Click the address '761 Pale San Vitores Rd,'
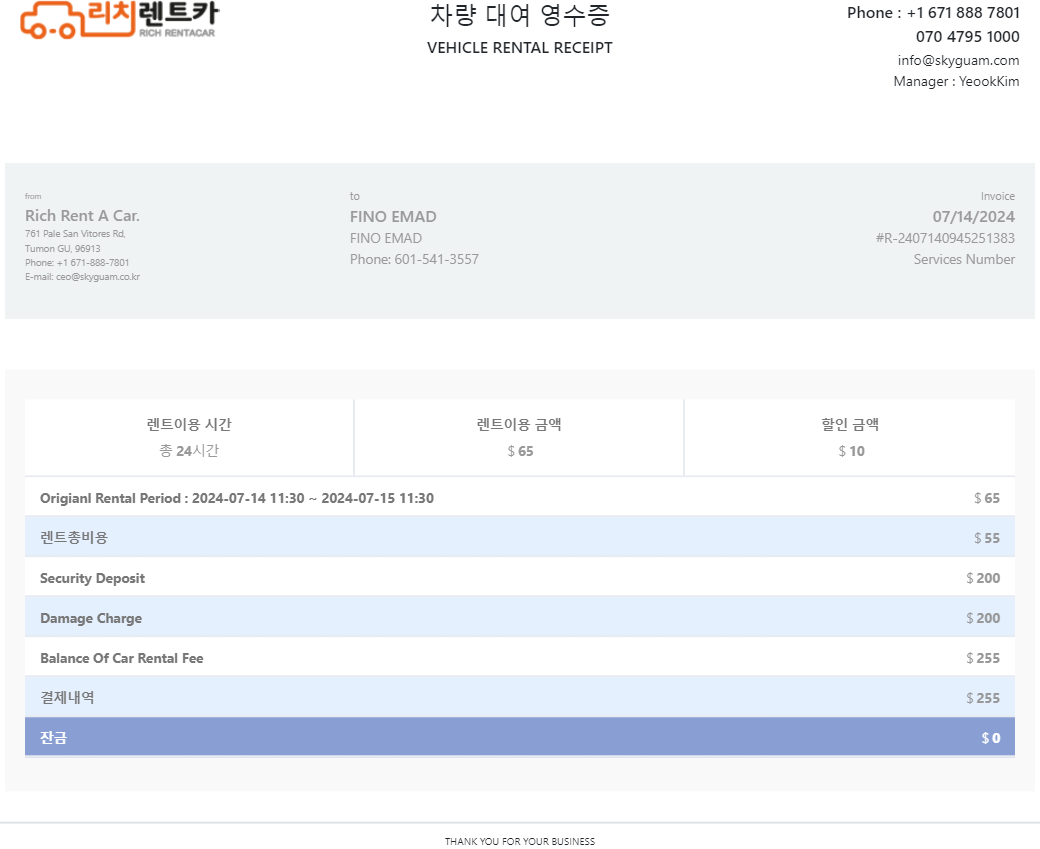This screenshot has width=1040, height=849. (x=75, y=233)
